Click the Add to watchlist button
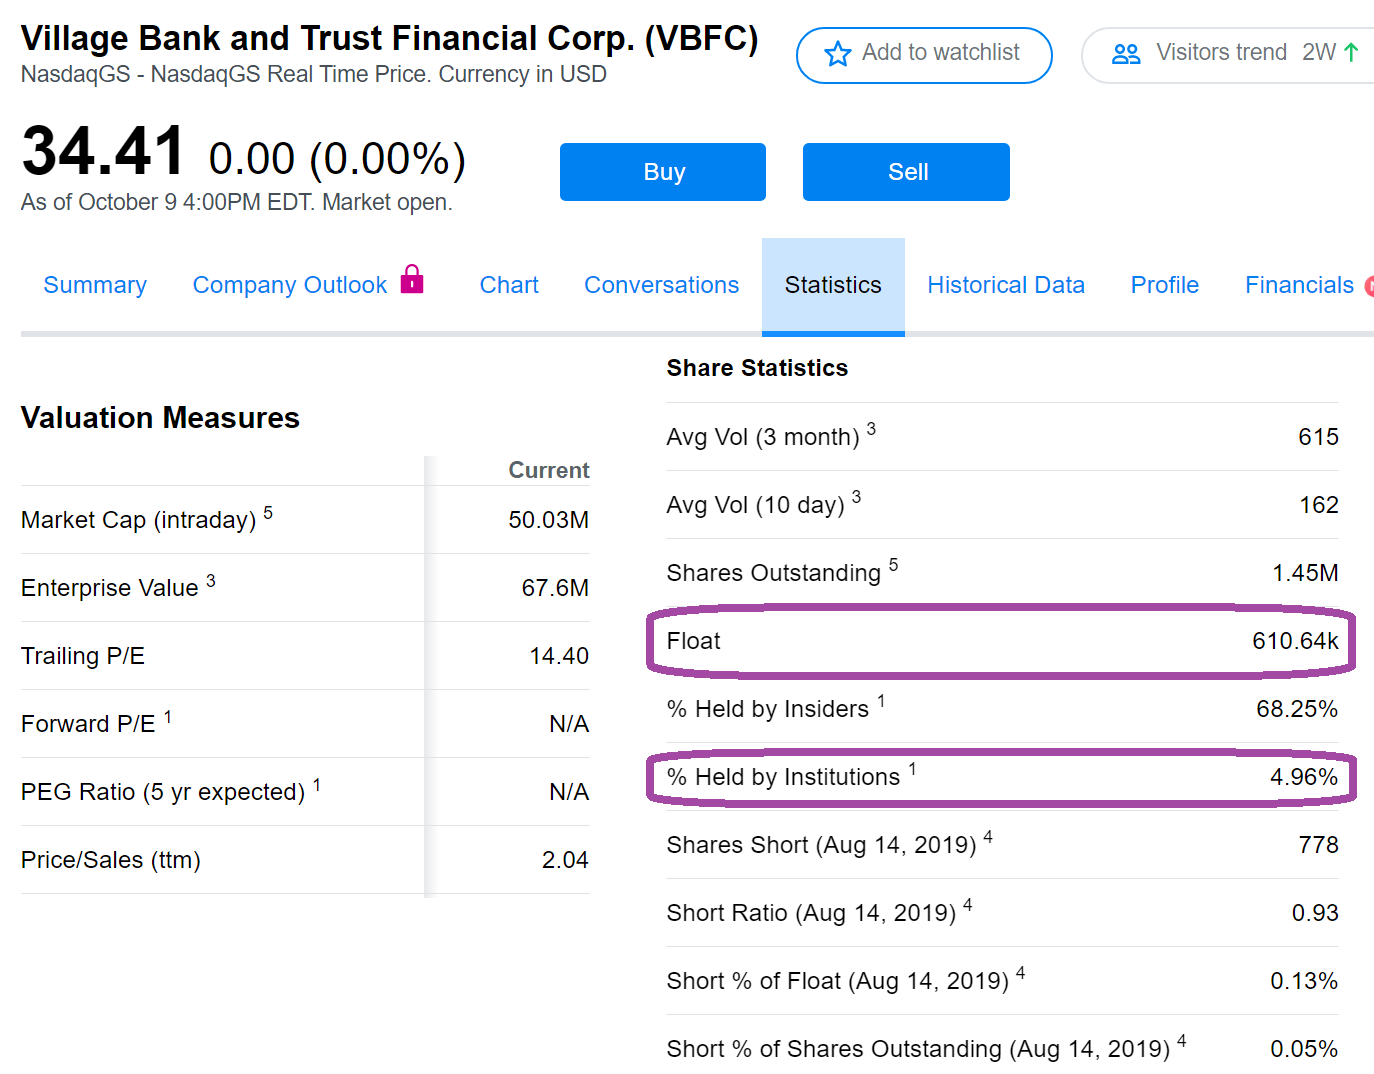Screen dimensions: 1374x1074 (x=924, y=55)
